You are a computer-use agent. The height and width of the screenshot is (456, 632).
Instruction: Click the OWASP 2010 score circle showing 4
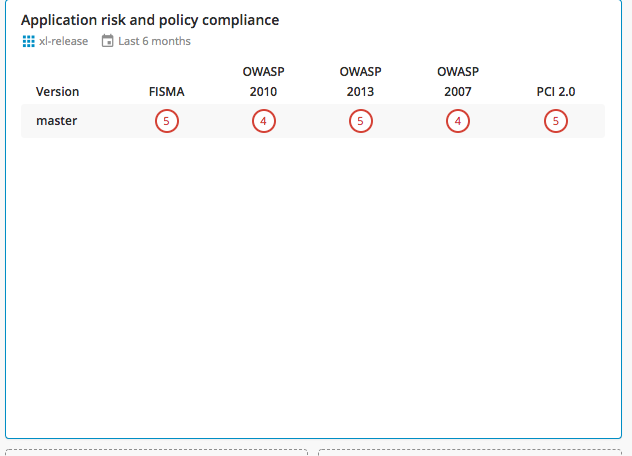264,121
